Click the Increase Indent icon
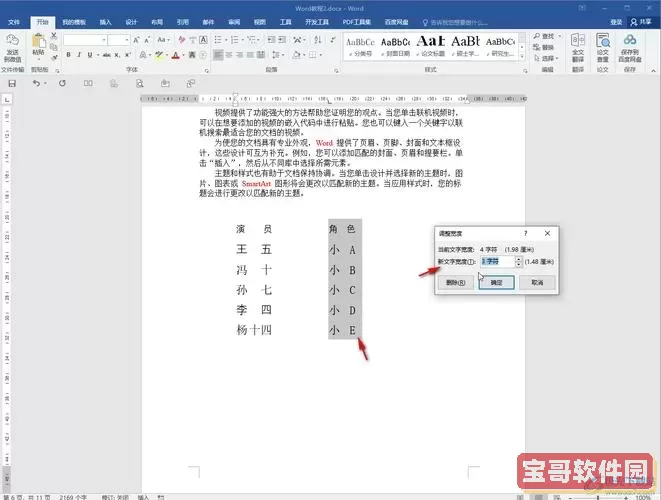 click(282, 40)
